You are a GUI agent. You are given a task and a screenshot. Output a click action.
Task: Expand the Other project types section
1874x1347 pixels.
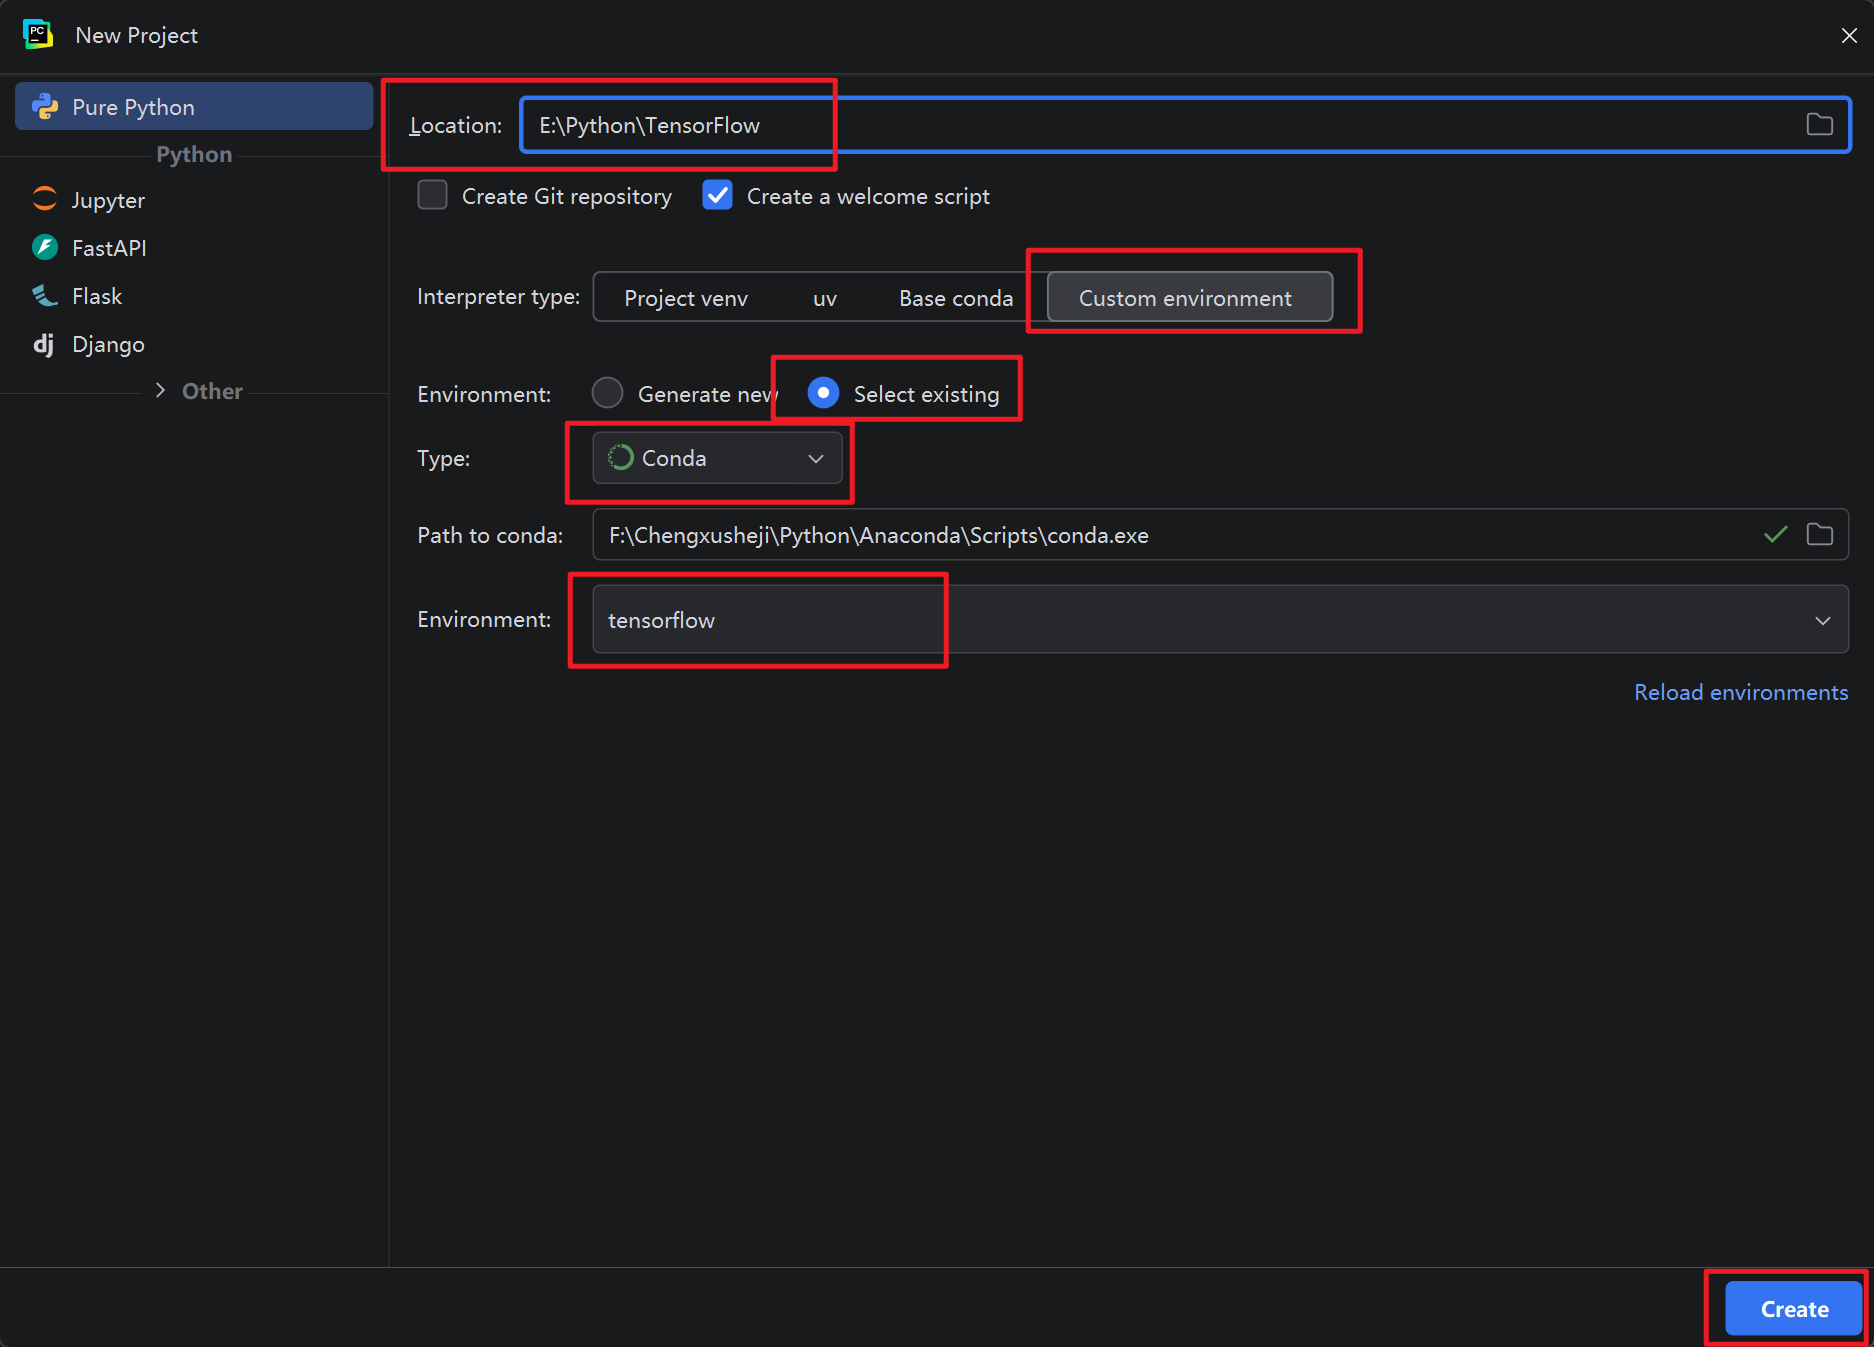(x=160, y=391)
